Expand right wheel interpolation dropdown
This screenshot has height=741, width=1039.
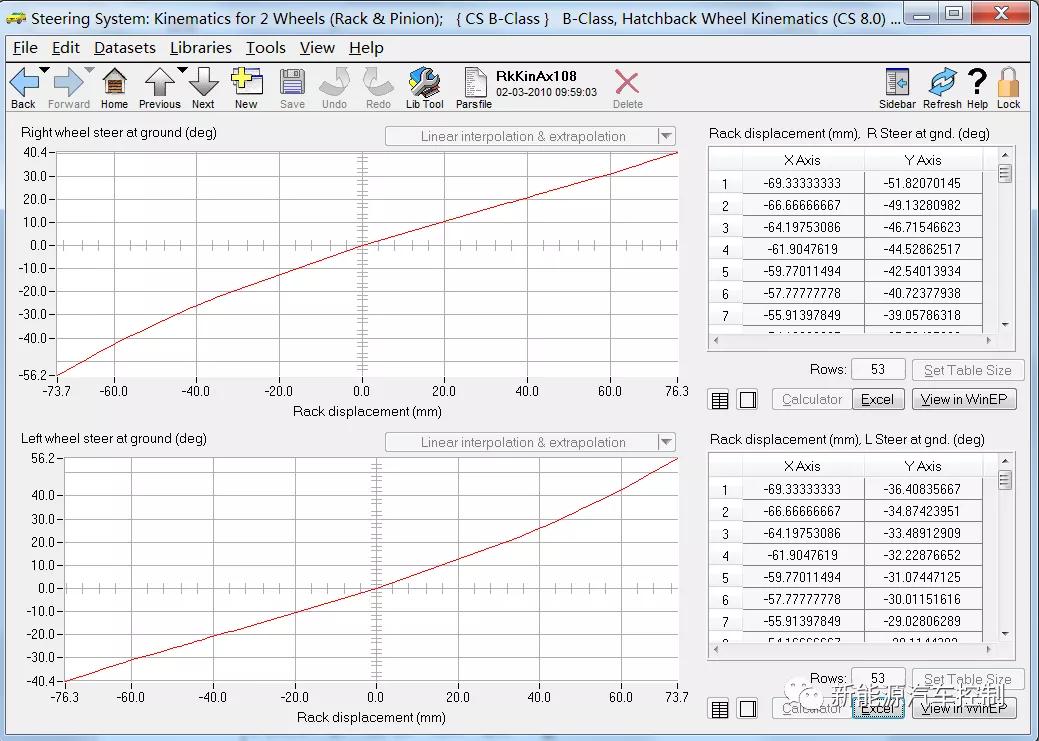tap(666, 136)
